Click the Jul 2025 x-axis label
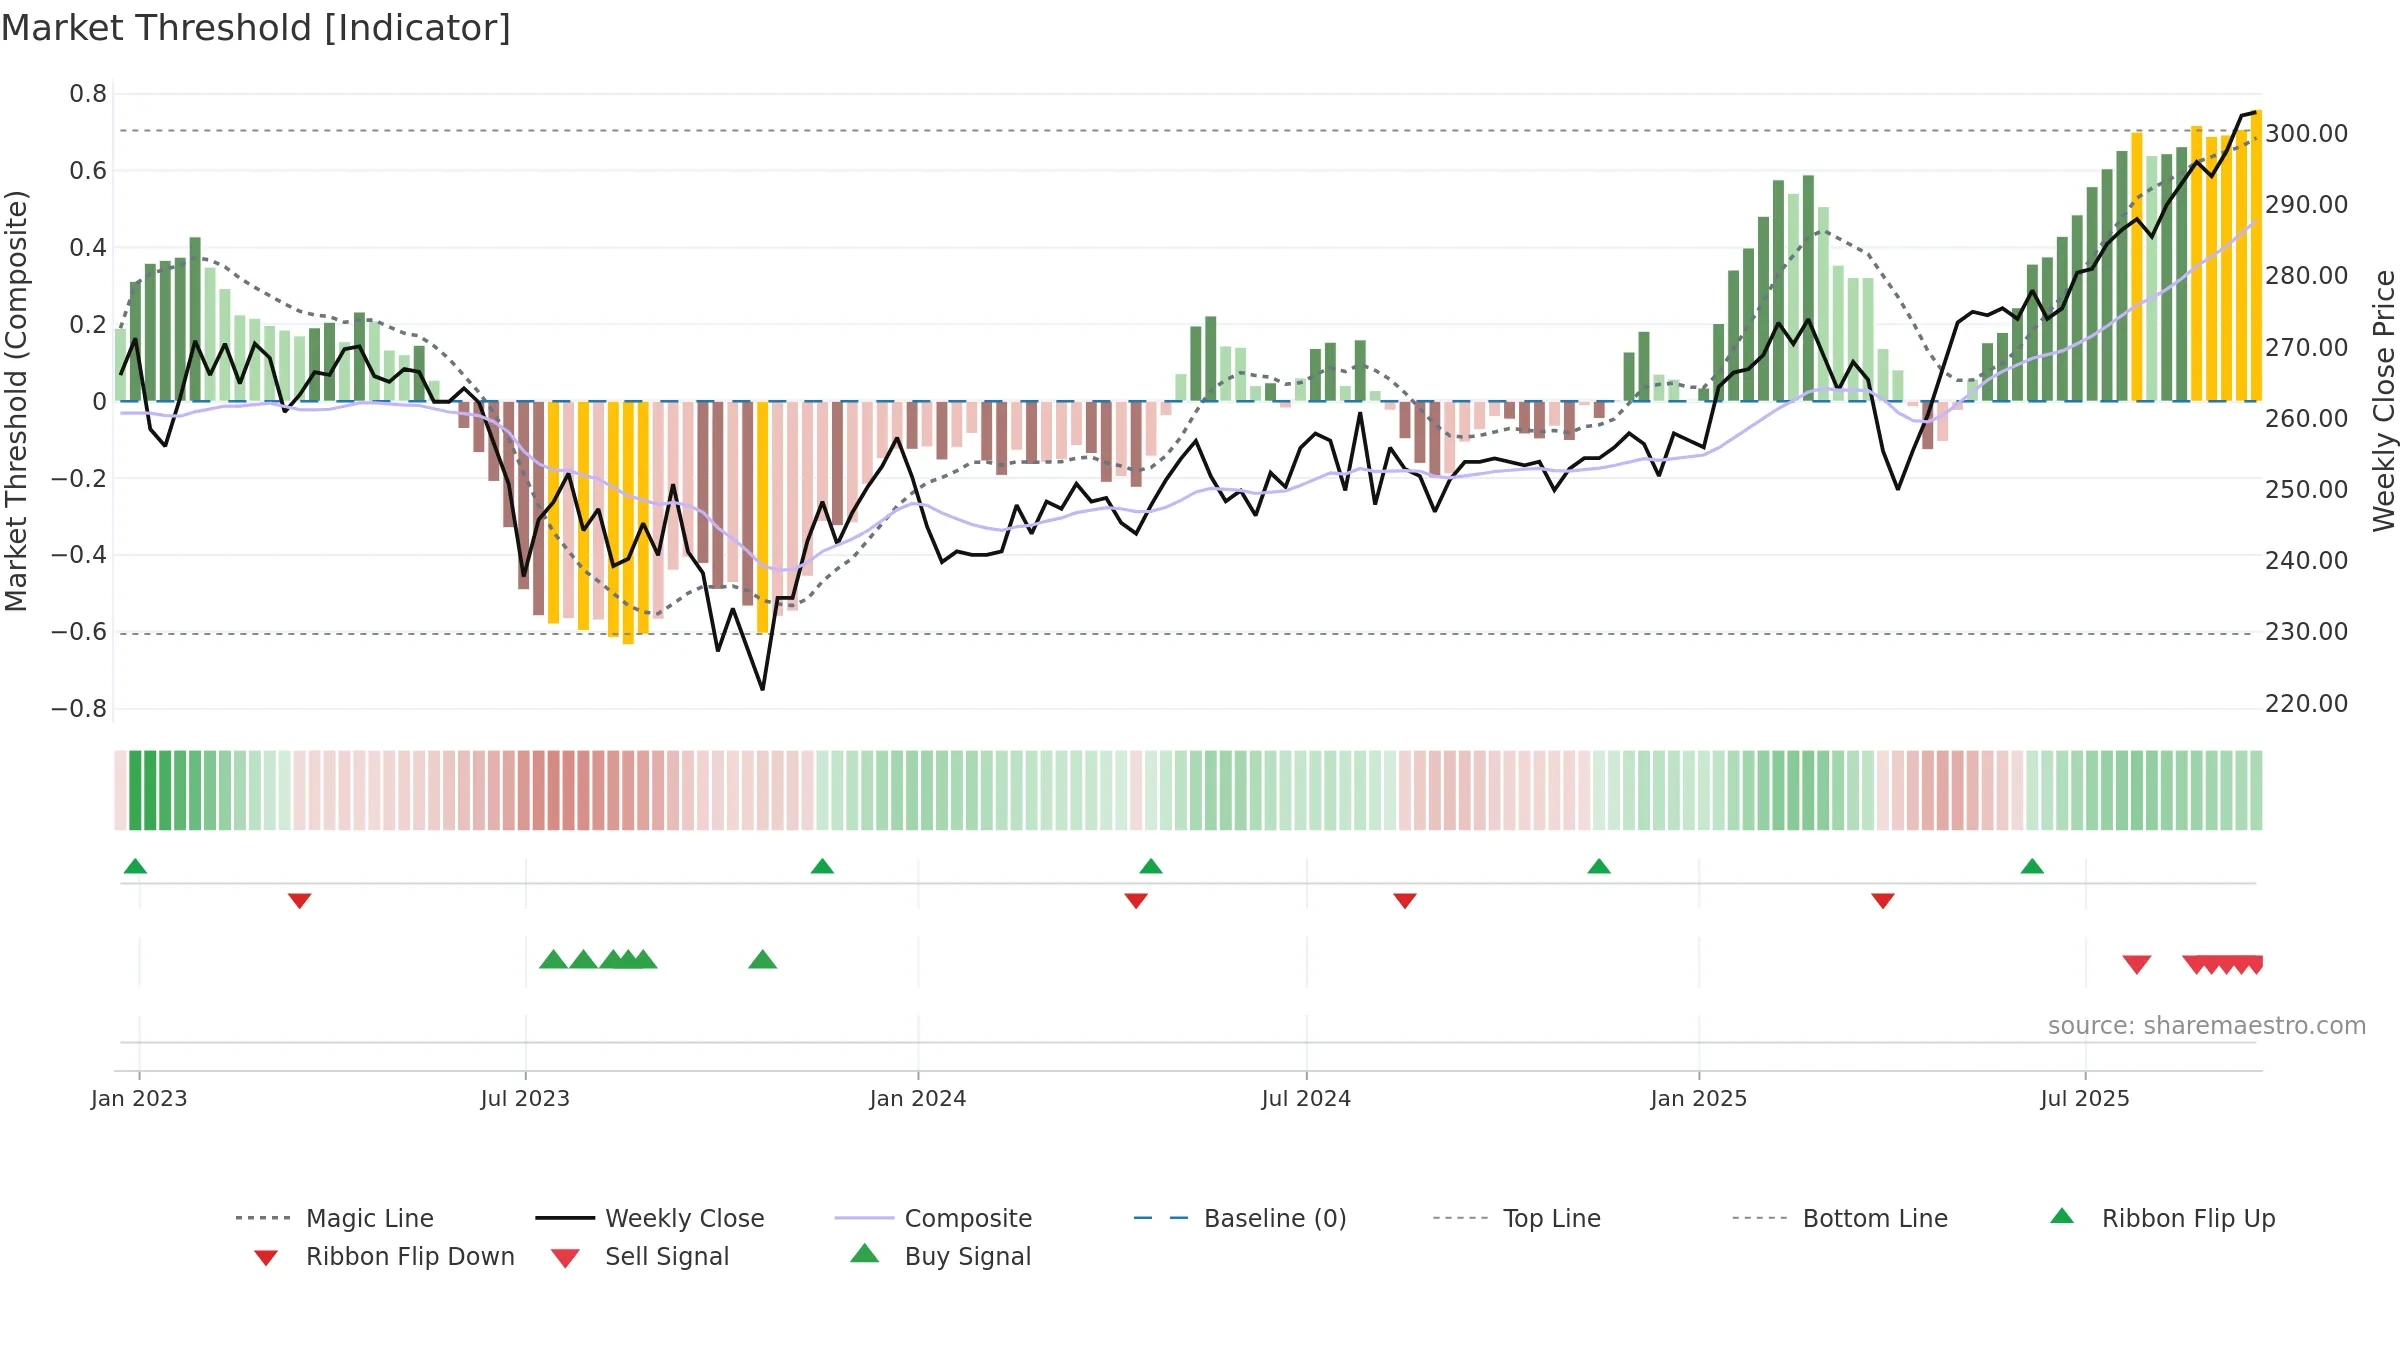 click(2085, 1098)
